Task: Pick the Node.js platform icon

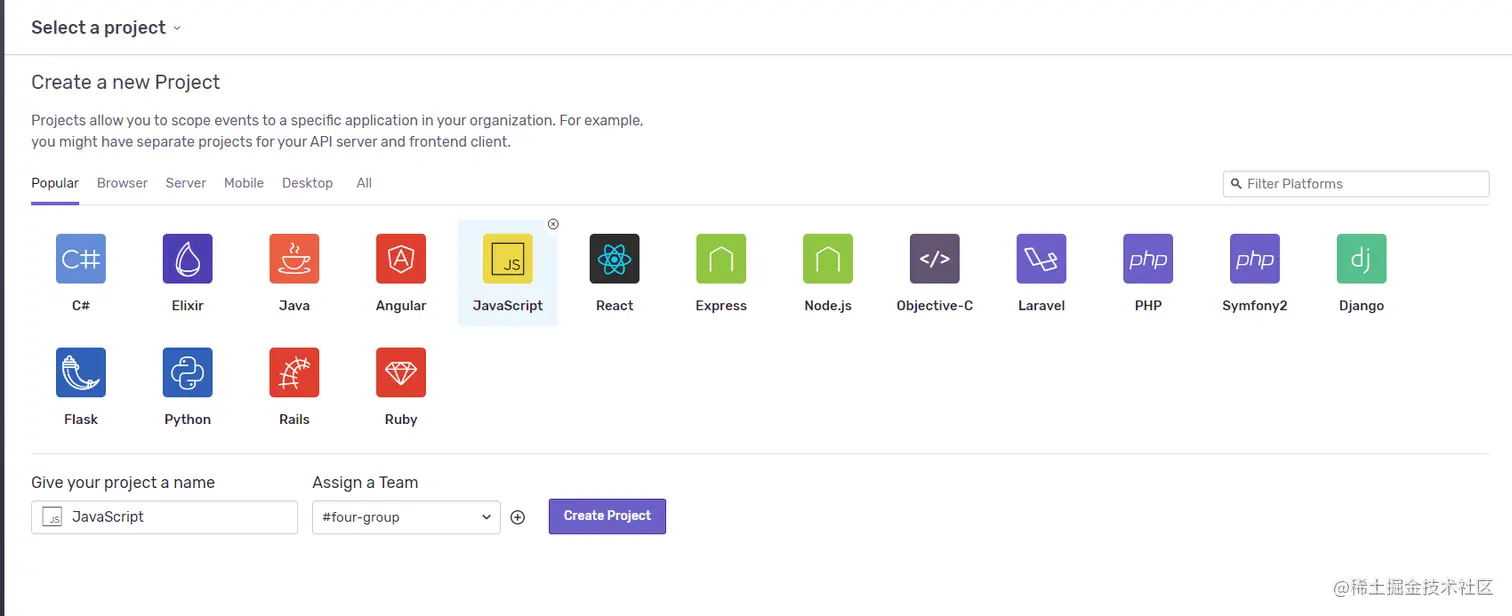Action: pyautogui.click(x=828, y=259)
